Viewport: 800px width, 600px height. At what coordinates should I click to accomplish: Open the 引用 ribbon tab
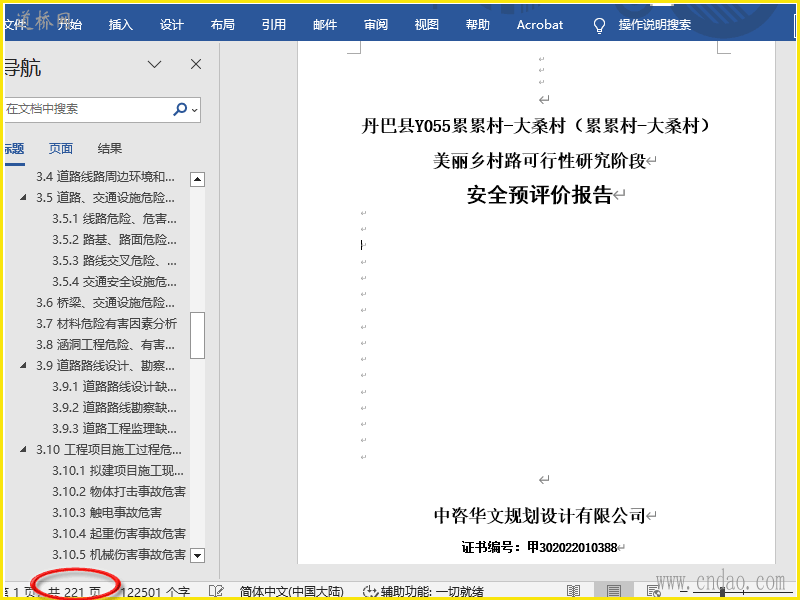(x=273, y=24)
